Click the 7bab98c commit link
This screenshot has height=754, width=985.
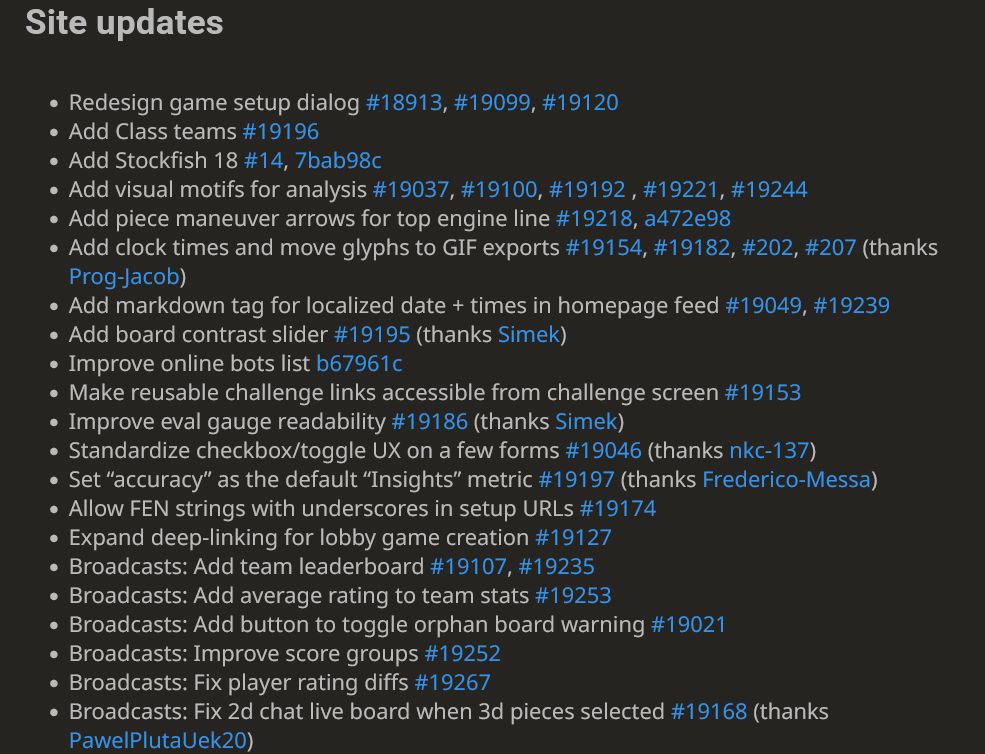(338, 160)
